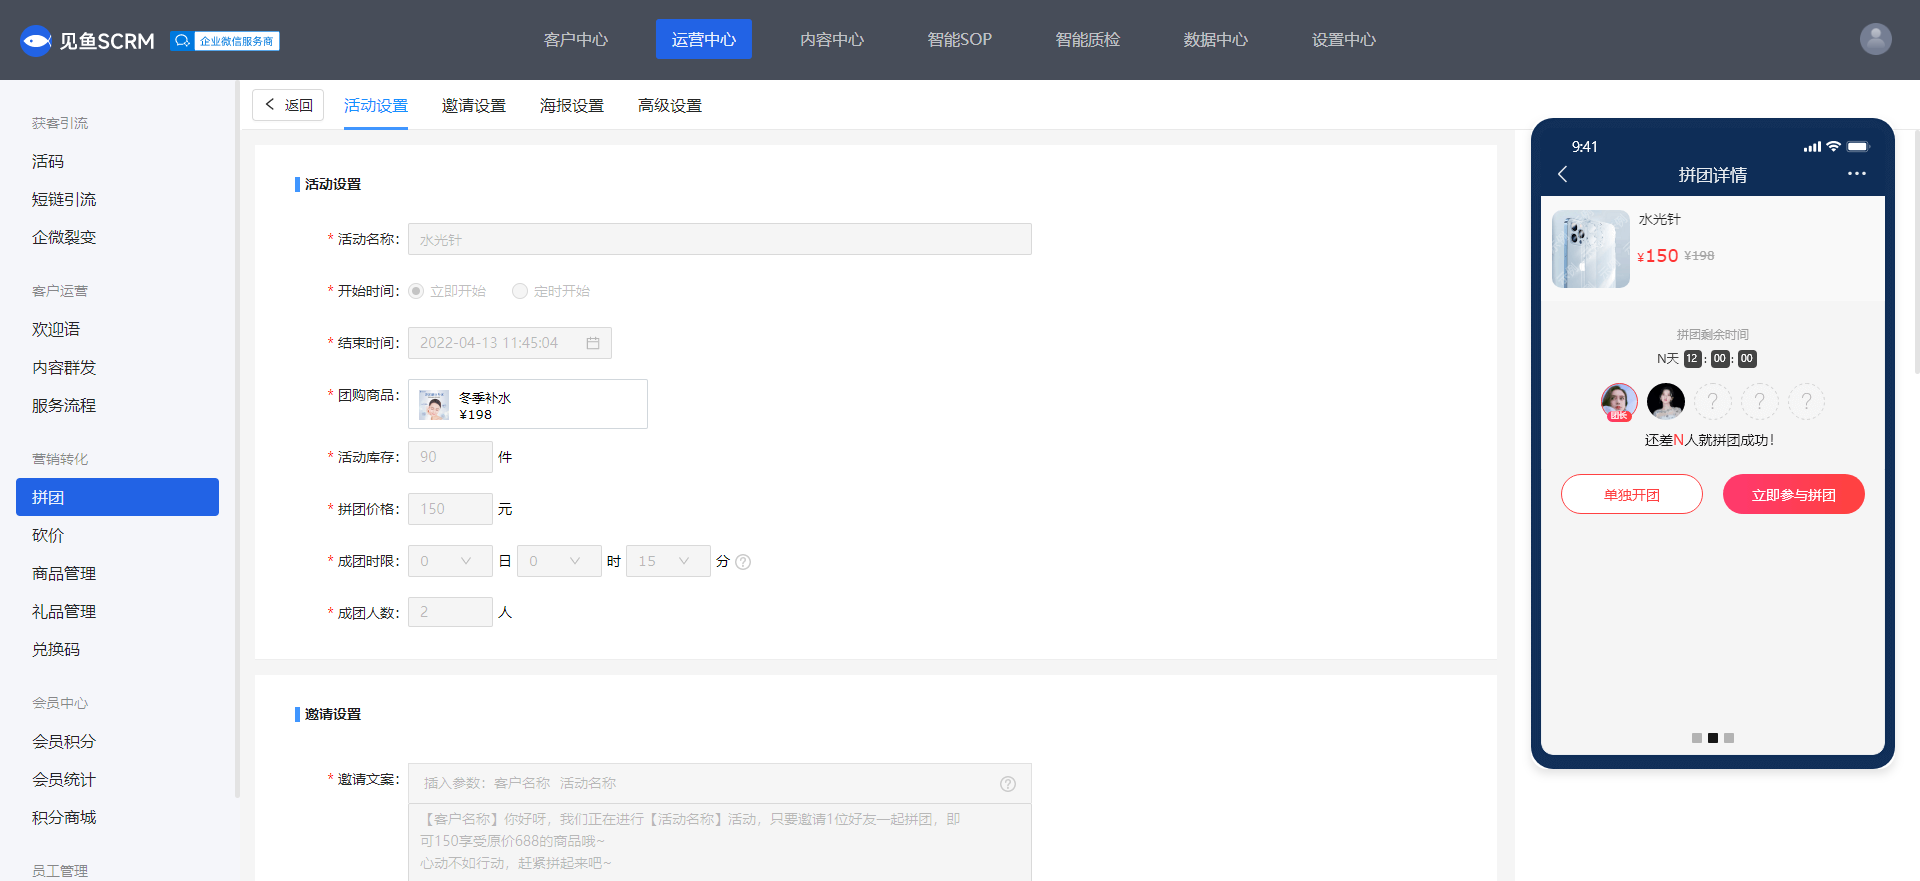Tap 立即参与拼团 button in preview

point(1793,495)
